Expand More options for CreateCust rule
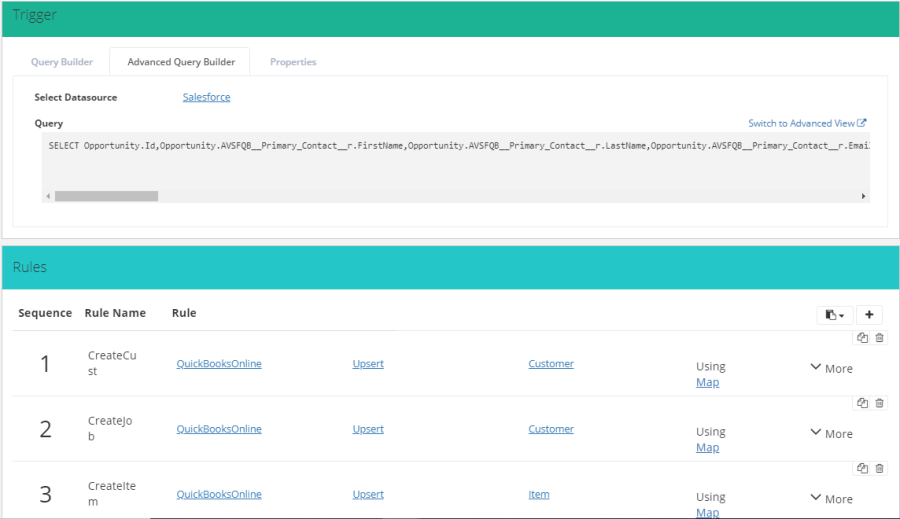The image size is (900, 519). [x=831, y=368]
